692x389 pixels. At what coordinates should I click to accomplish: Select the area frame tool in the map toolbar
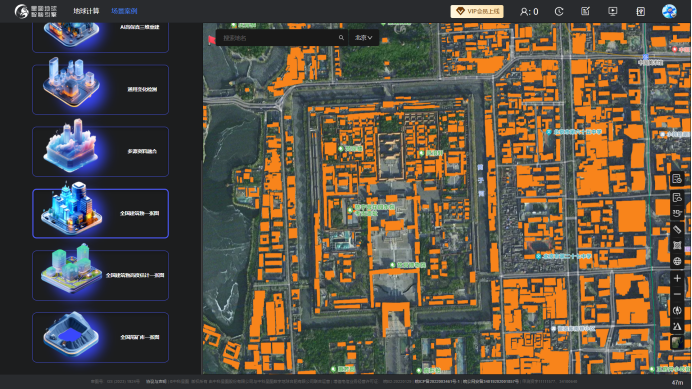tap(677, 245)
